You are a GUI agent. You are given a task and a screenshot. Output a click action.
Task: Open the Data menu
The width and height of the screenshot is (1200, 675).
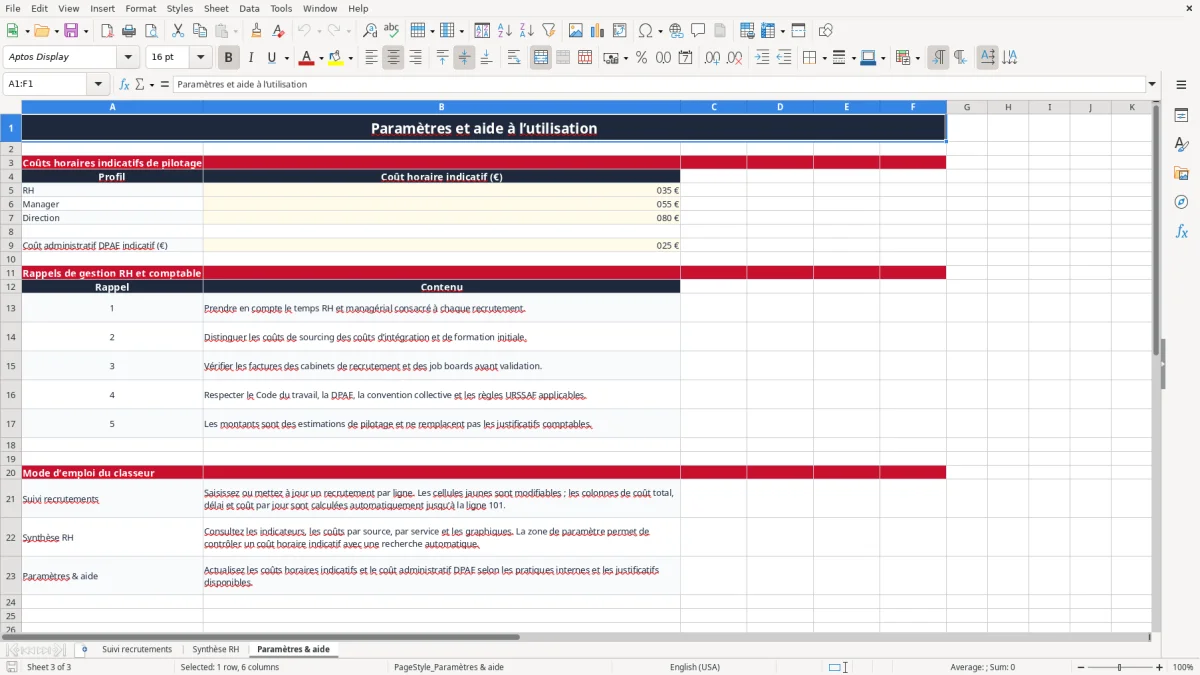[x=249, y=8]
